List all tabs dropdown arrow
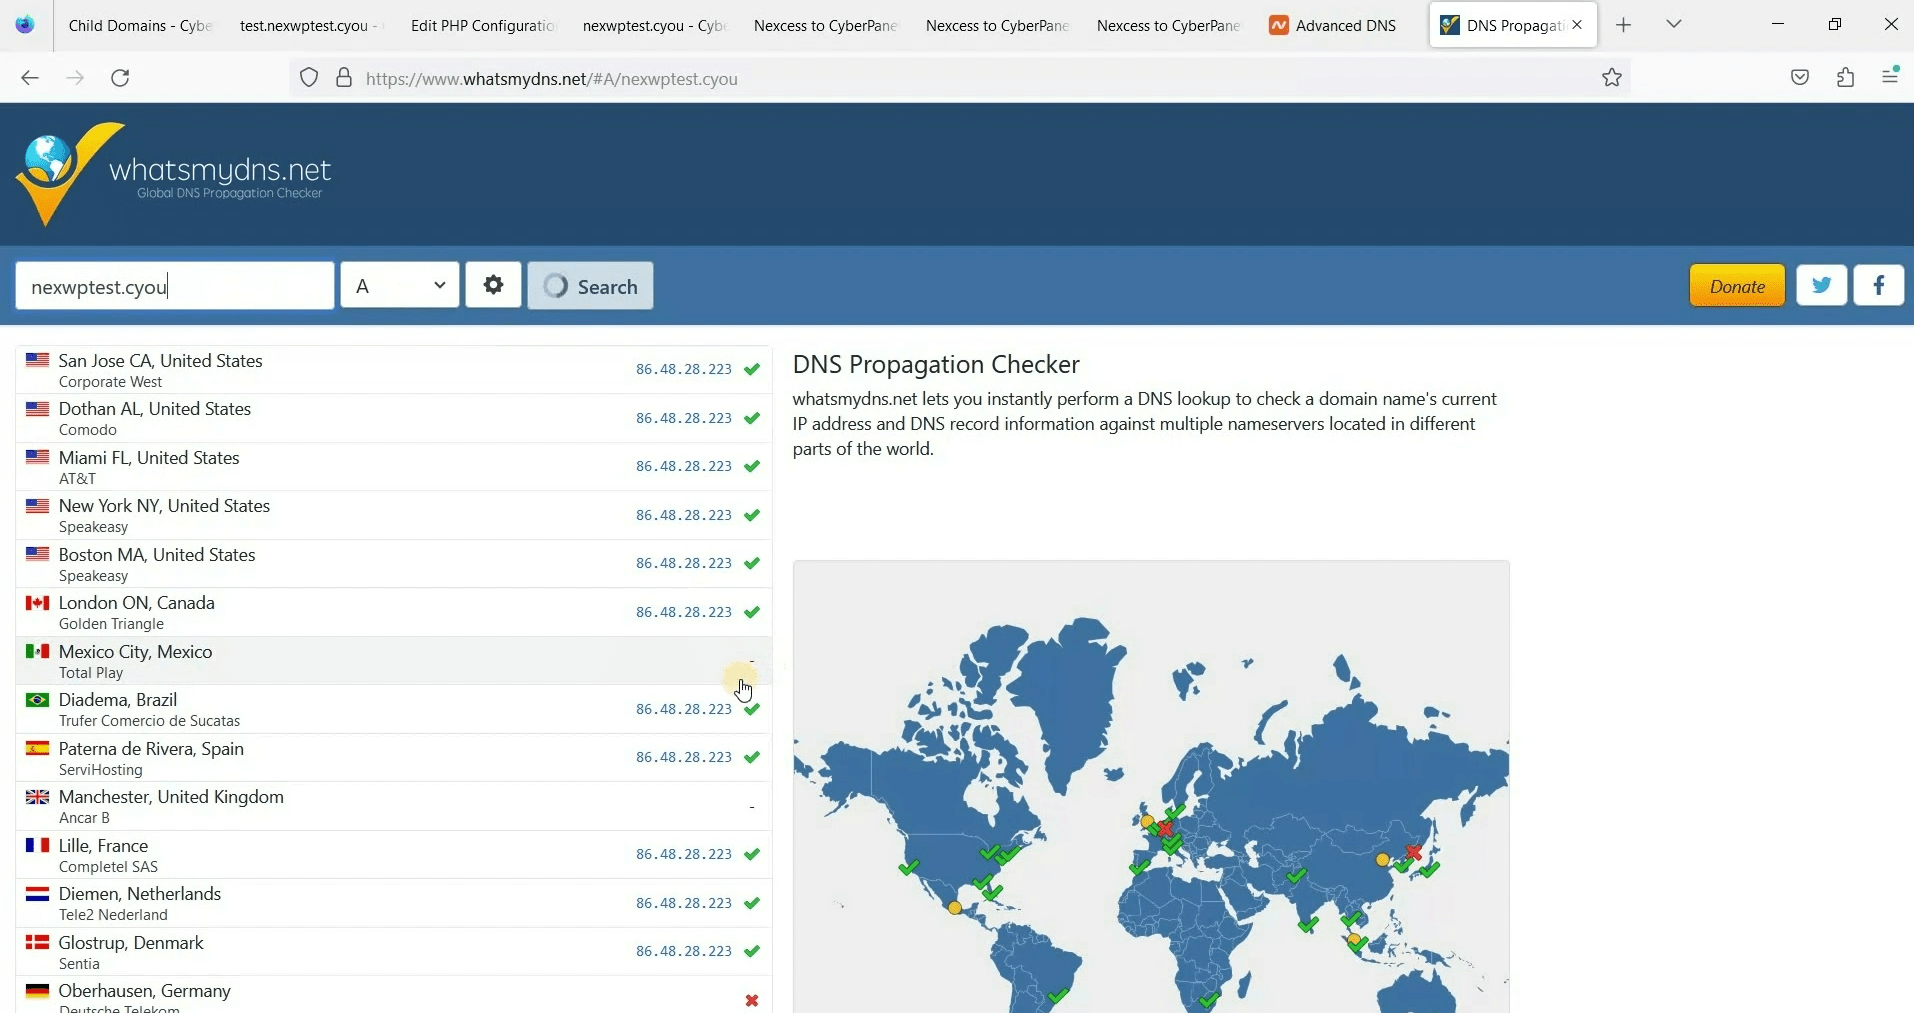Viewport: 1914px width, 1013px height. click(1674, 24)
